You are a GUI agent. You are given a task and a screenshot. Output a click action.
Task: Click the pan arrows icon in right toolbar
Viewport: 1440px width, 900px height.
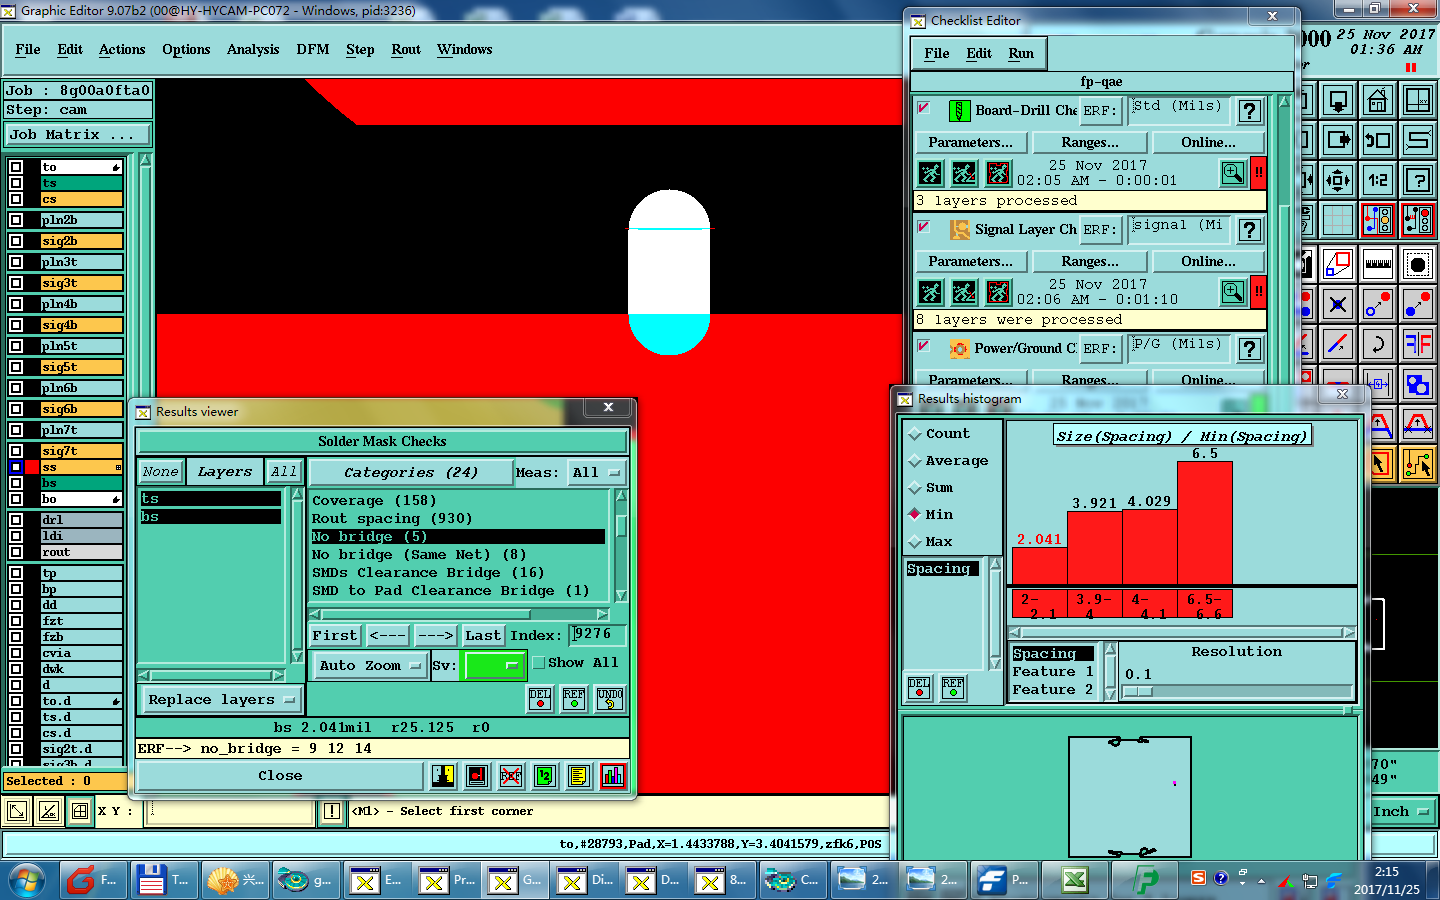click(1338, 181)
